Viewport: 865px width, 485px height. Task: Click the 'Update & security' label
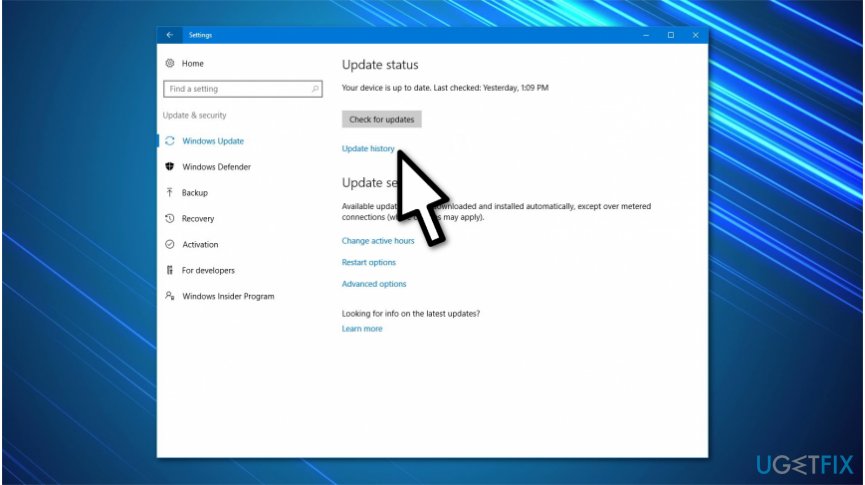pos(194,115)
